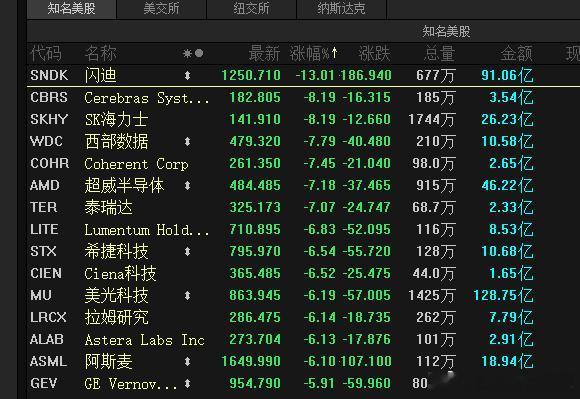Click the stock name 泰瑞达
This screenshot has width=580, height=399.
(x=108, y=207)
